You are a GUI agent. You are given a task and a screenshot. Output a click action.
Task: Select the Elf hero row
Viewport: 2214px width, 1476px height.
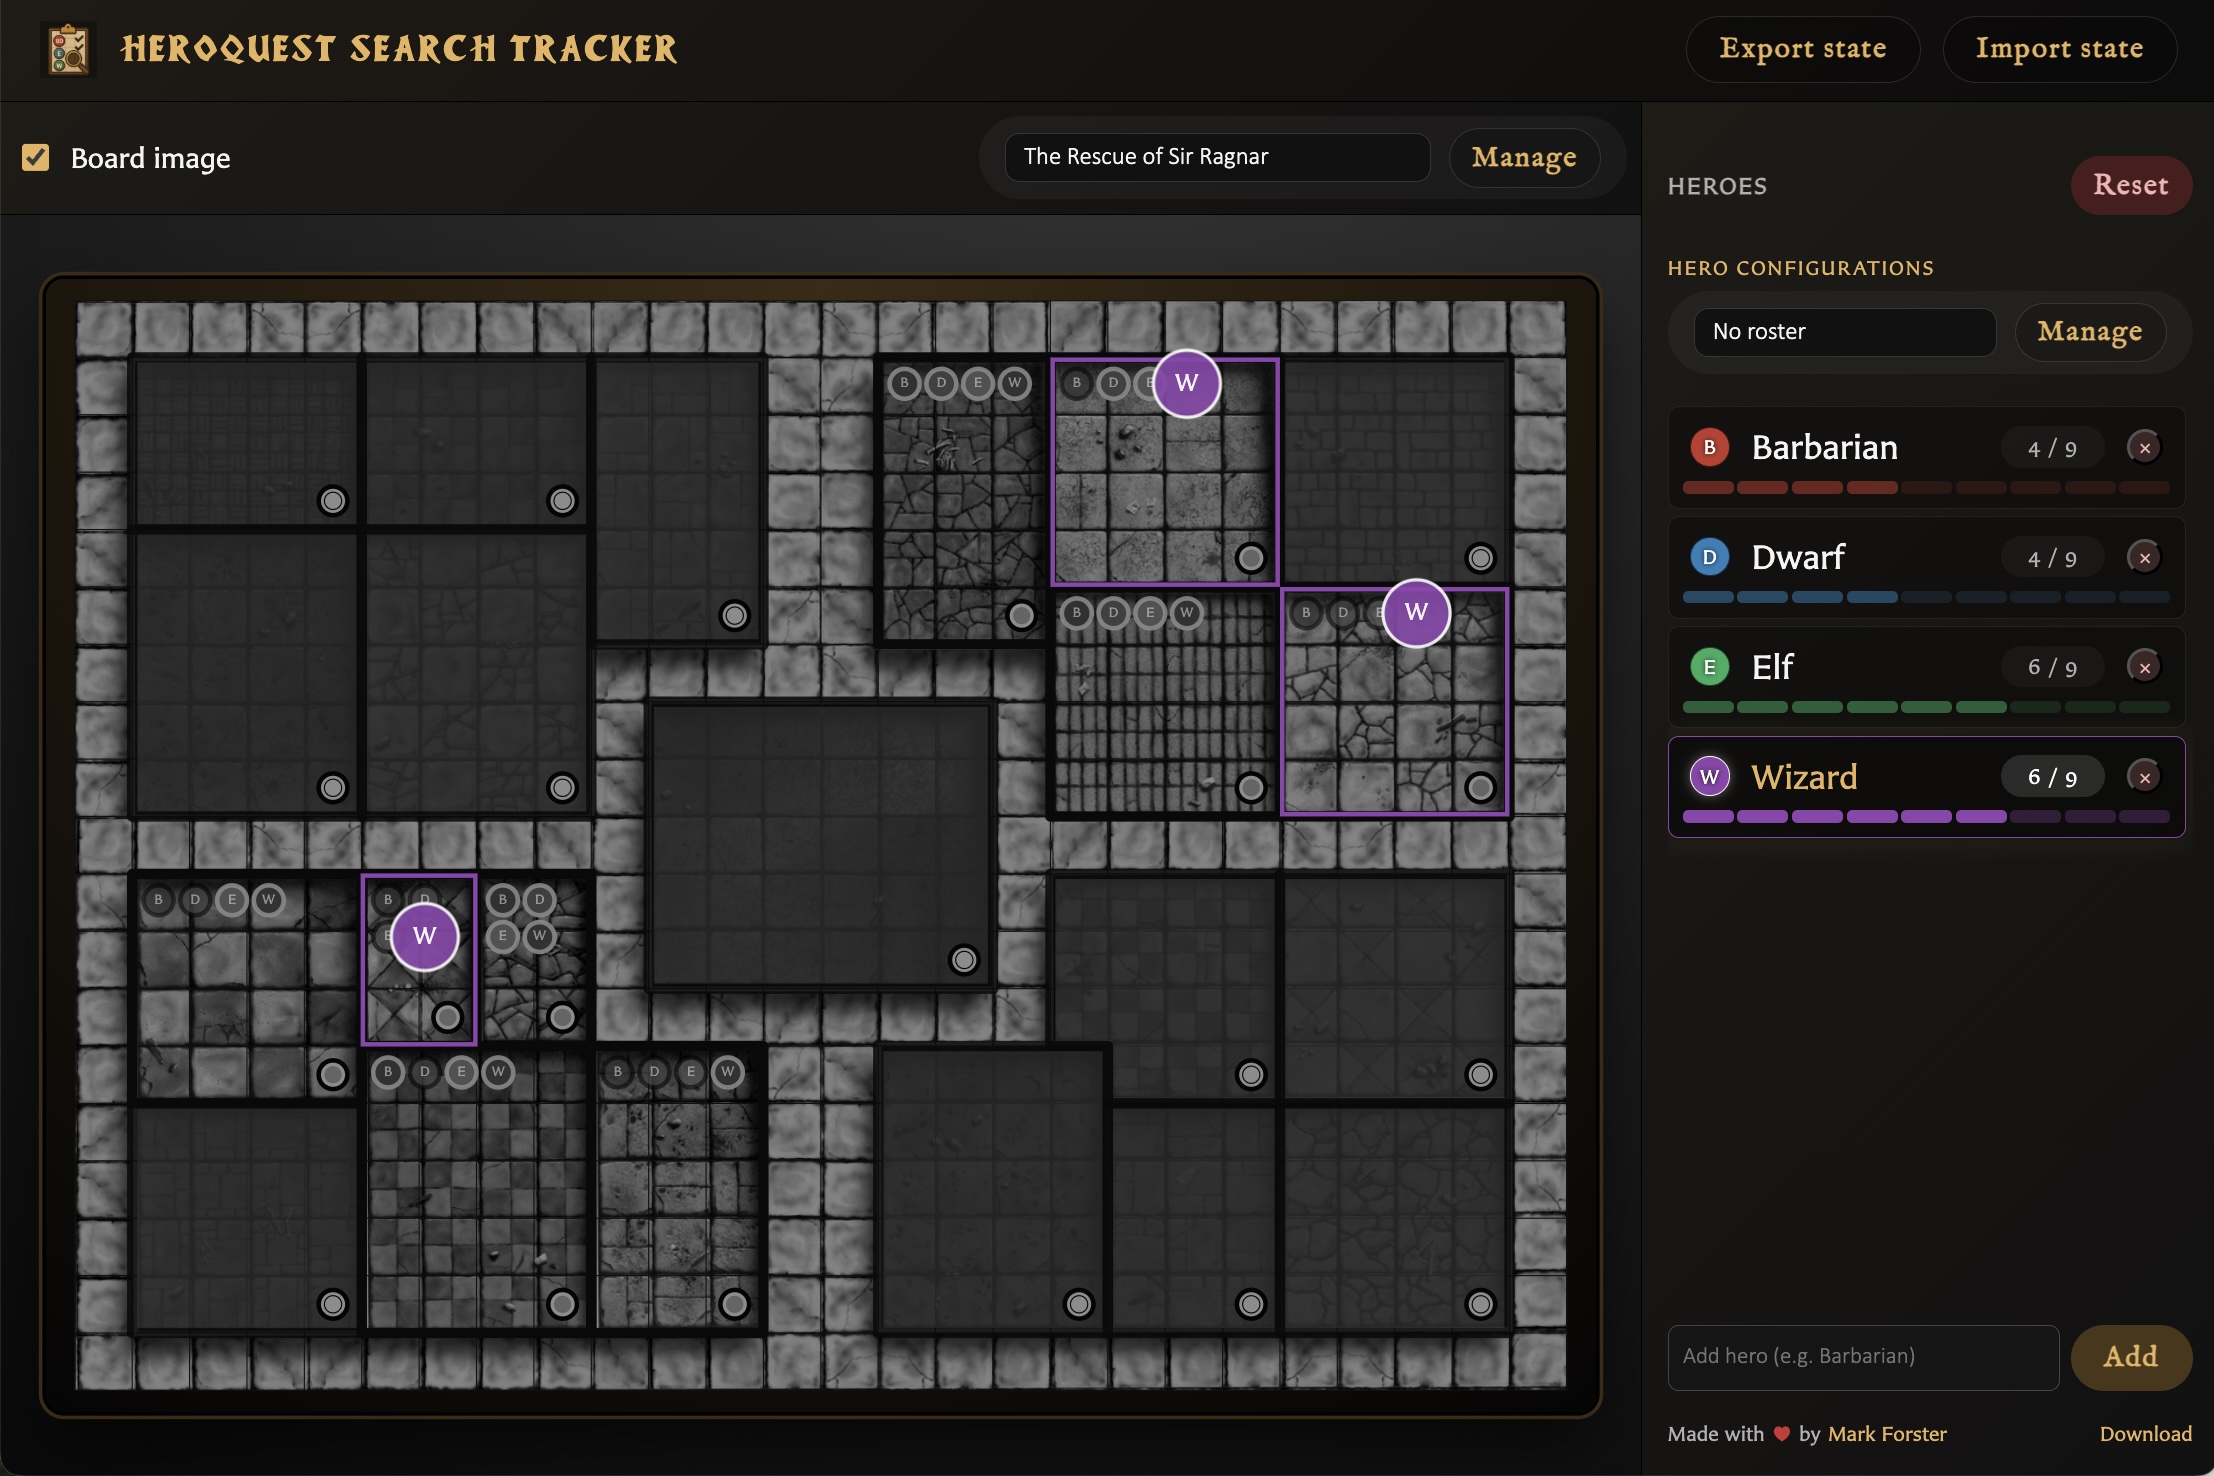(x=1926, y=677)
